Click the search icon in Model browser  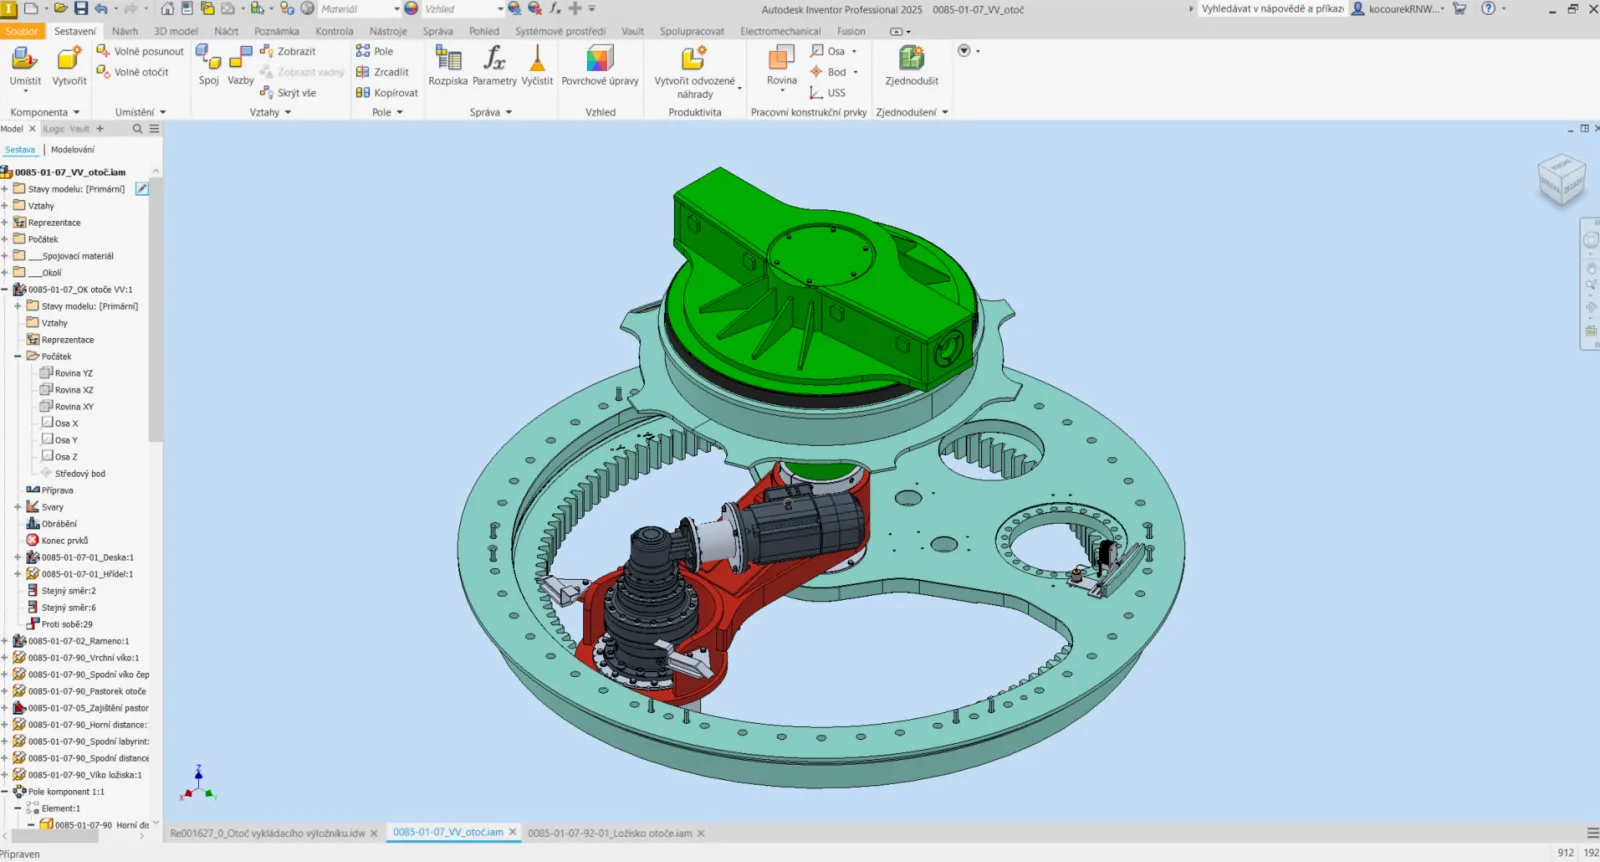click(x=138, y=129)
